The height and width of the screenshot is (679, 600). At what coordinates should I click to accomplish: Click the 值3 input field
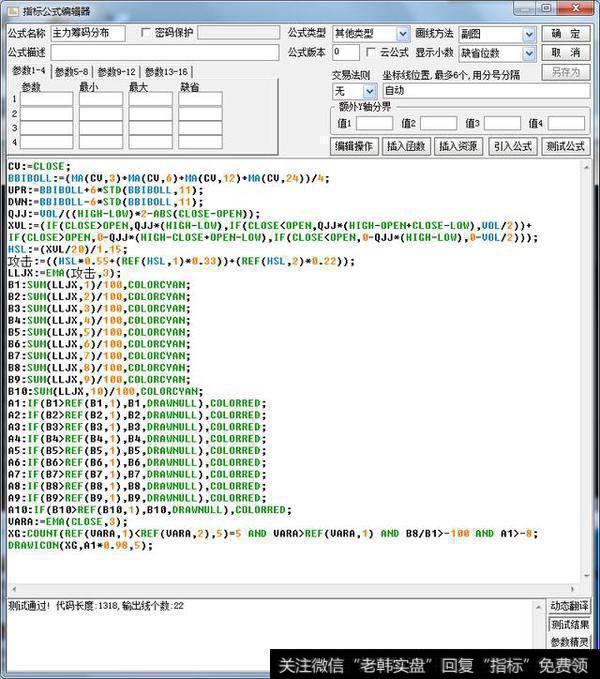point(502,123)
